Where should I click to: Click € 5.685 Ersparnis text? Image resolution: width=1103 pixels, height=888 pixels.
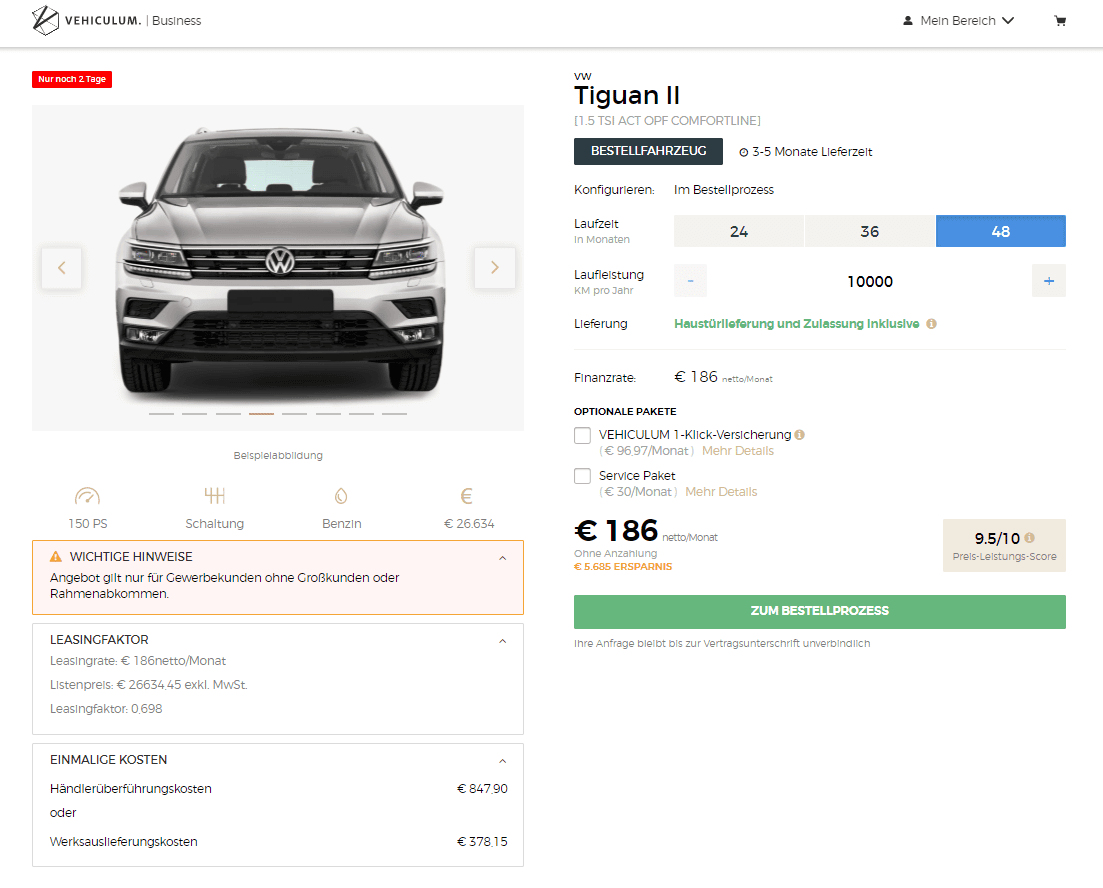pyautogui.click(x=623, y=567)
